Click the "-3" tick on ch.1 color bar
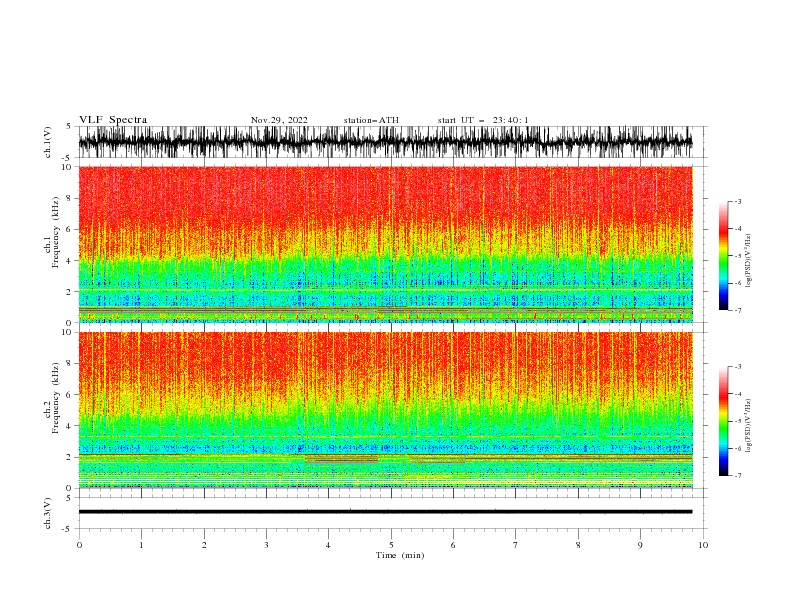Screen dimensions: 792x612 (x=738, y=201)
